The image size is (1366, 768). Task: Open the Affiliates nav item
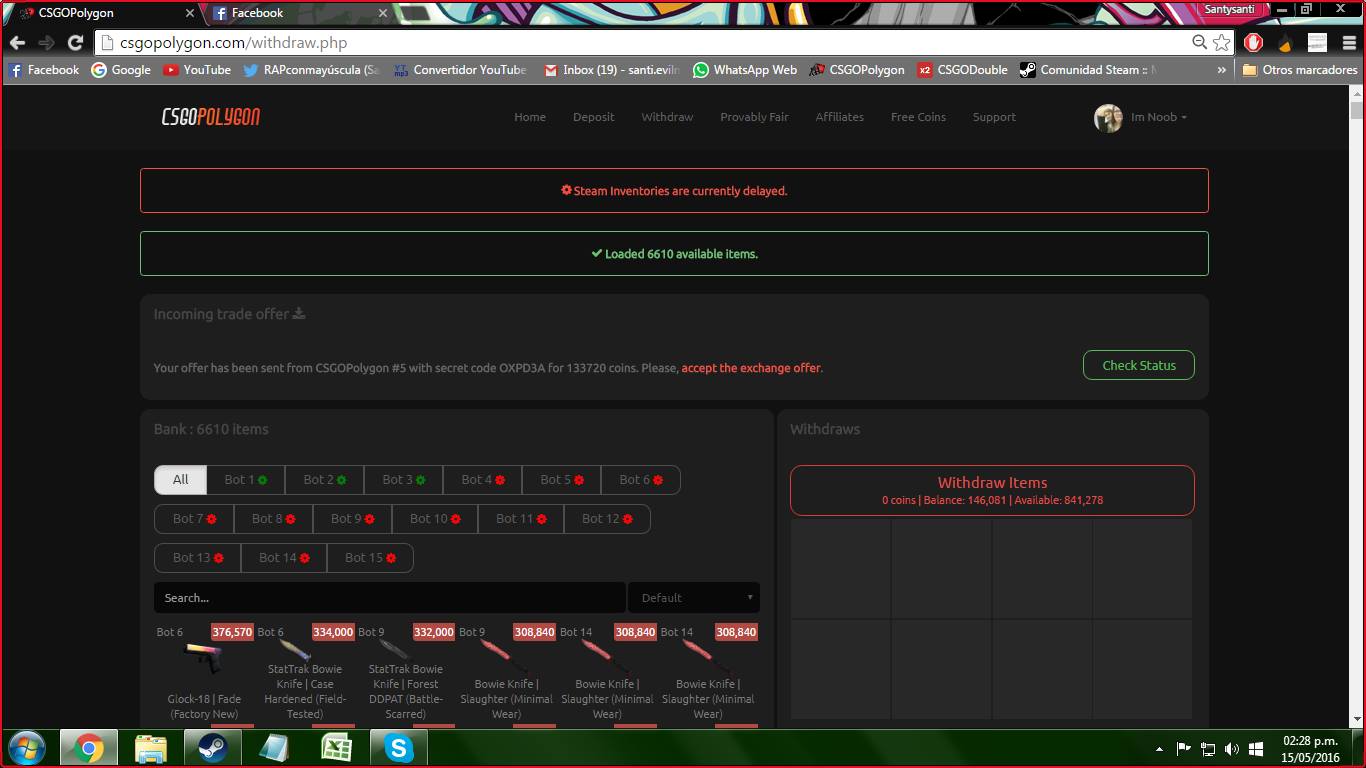(840, 117)
